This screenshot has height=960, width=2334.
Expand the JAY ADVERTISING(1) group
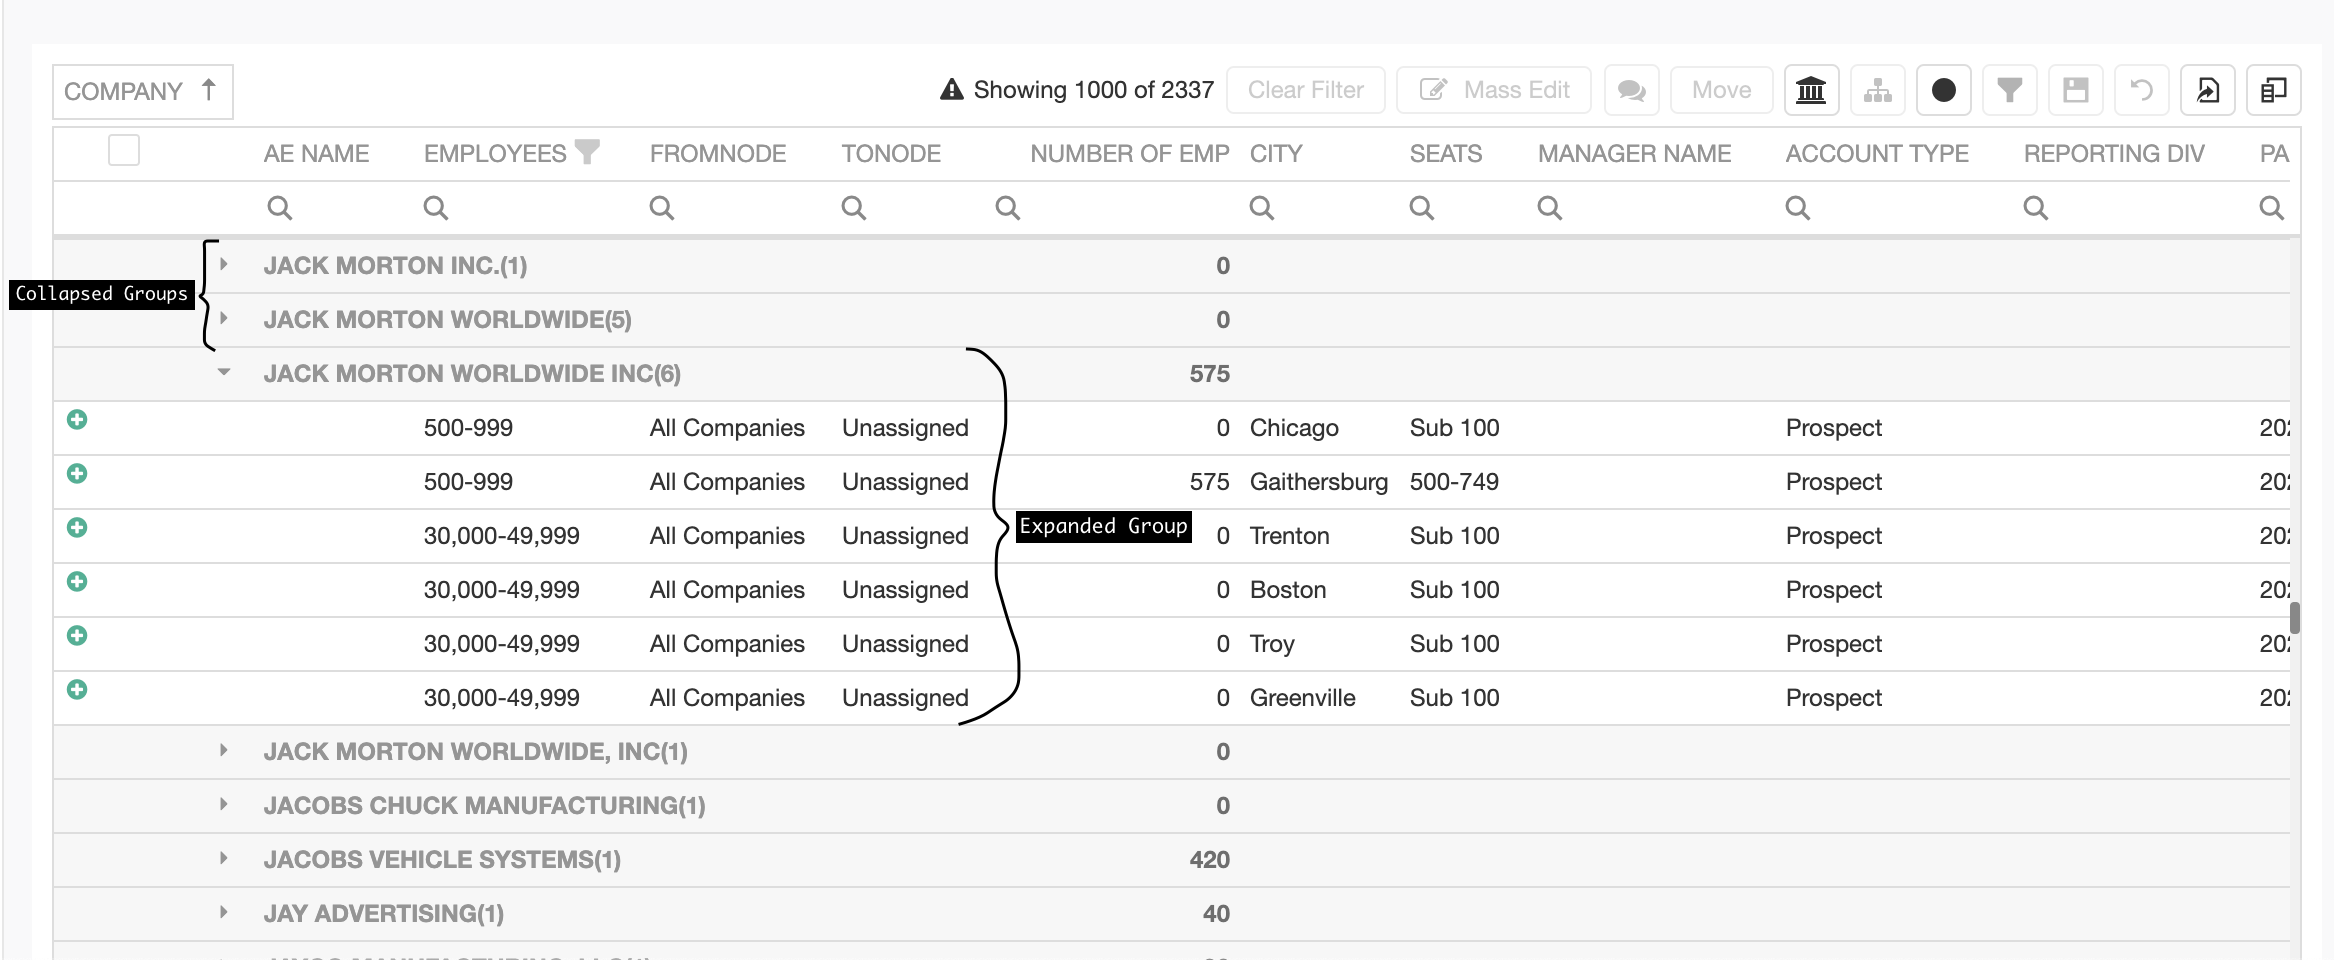[x=224, y=912]
